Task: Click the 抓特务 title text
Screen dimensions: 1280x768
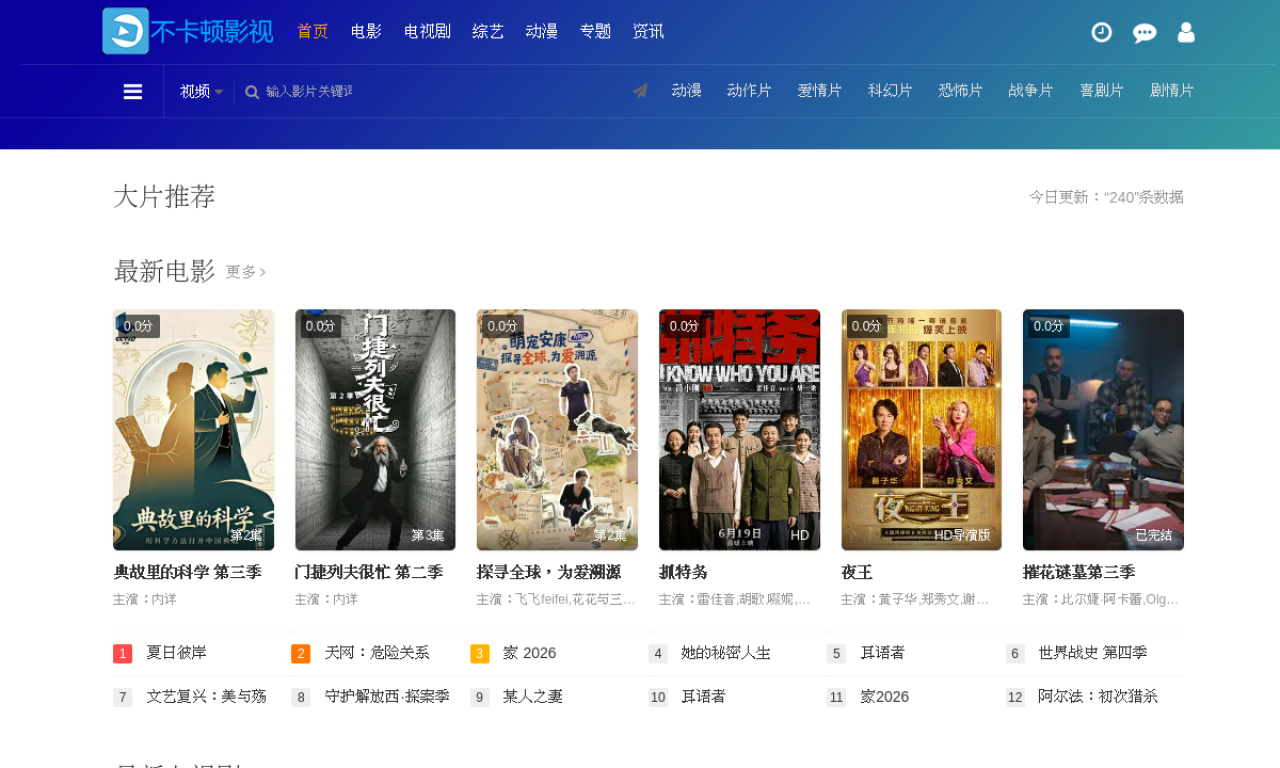Action: point(683,573)
